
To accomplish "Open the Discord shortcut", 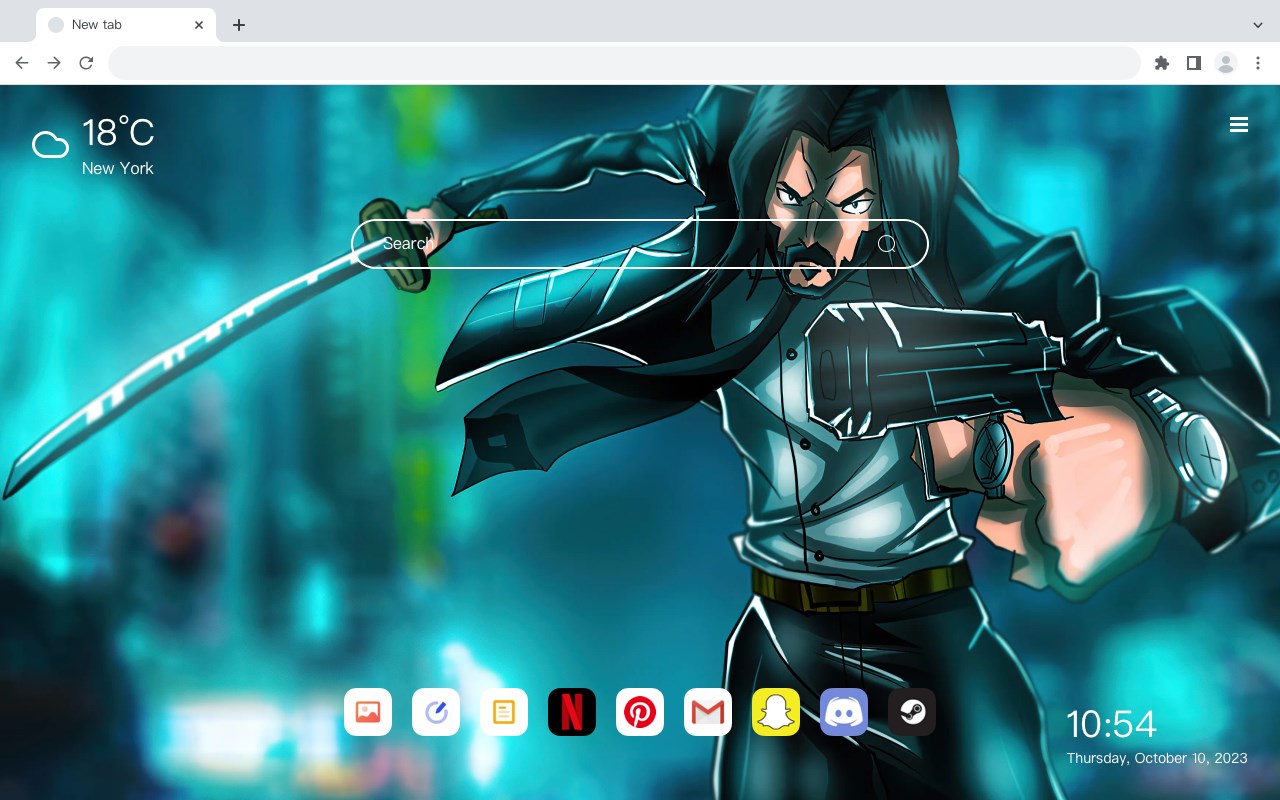I will pos(844,712).
